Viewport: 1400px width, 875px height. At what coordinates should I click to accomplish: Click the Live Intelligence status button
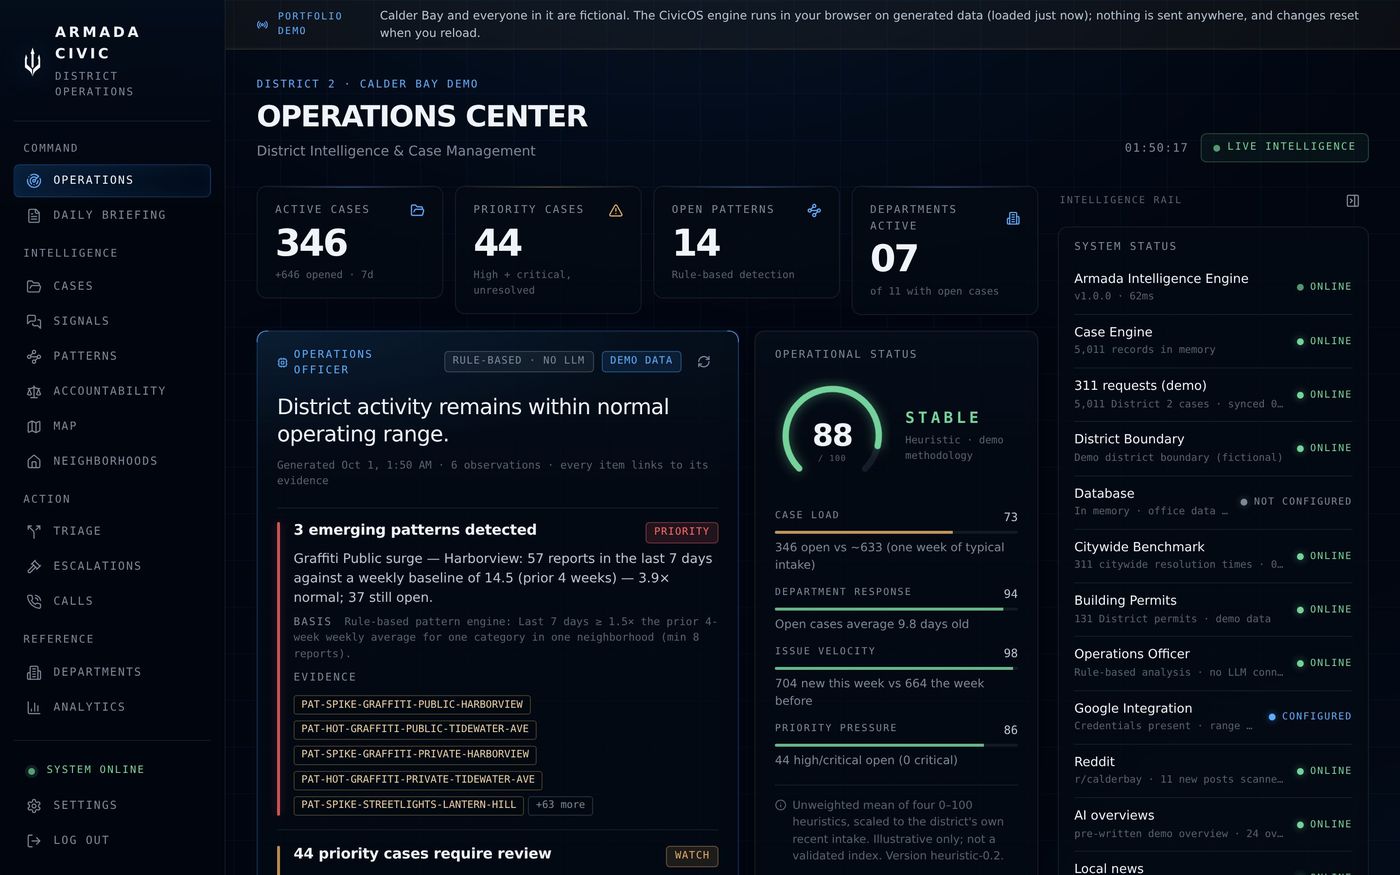point(1284,147)
